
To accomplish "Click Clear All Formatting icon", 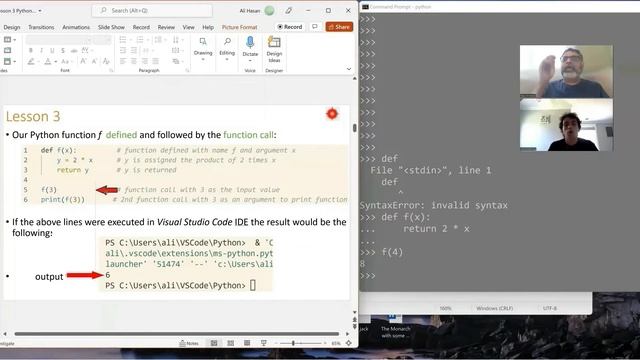I will click(106, 61).
